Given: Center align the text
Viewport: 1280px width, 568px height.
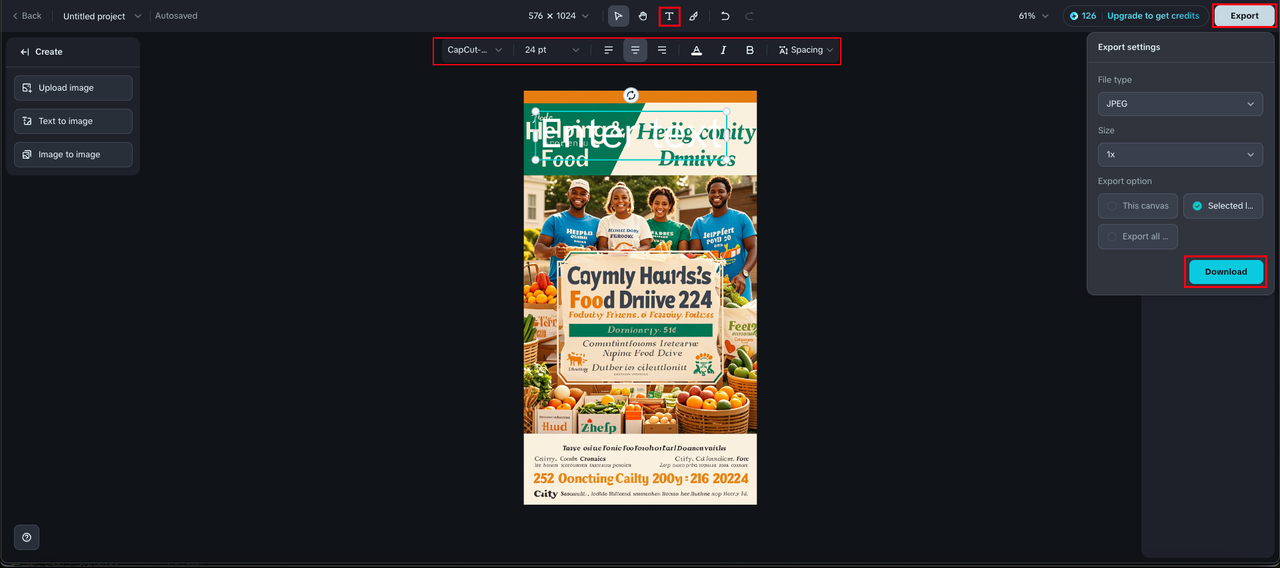Looking at the screenshot, I should [635, 50].
